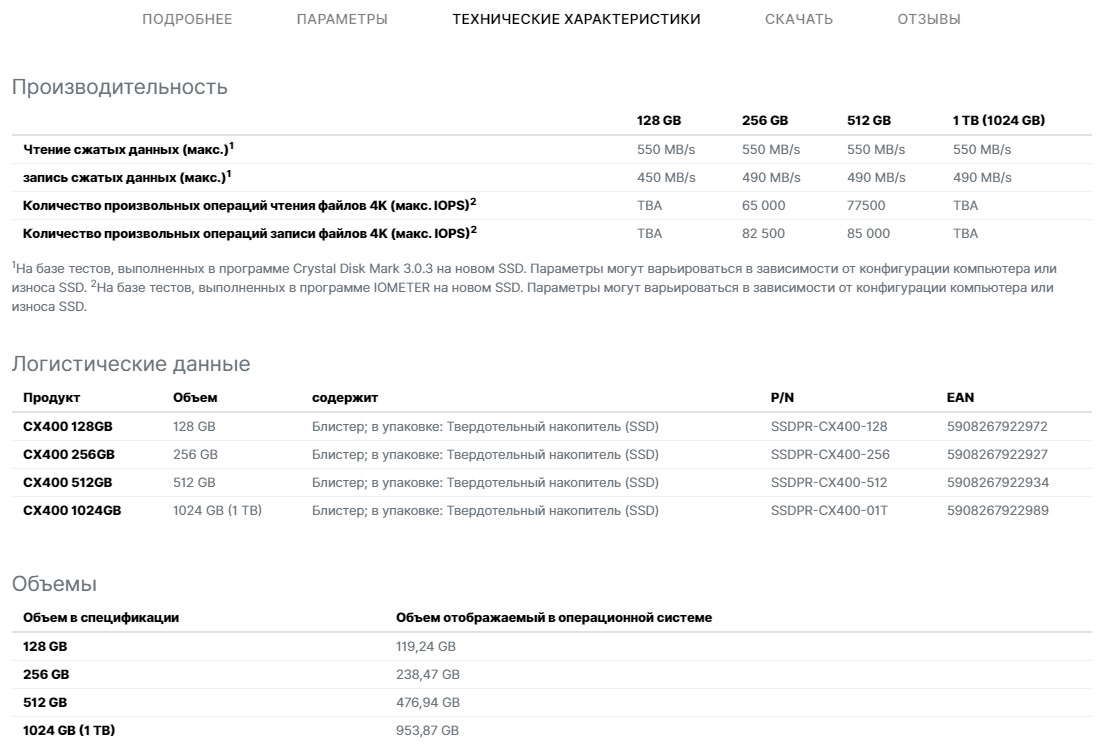This screenshot has width=1111, height=746.
Task: Select the 953,87 GB value
Action: tap(427, 730)
